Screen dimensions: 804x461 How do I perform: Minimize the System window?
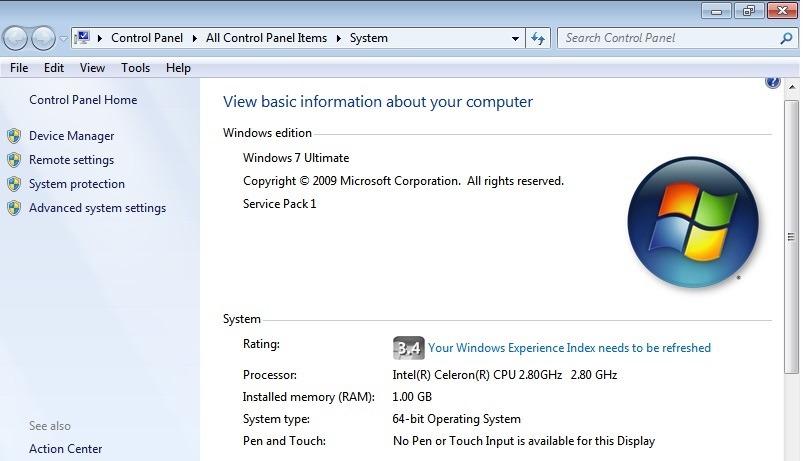716,11
